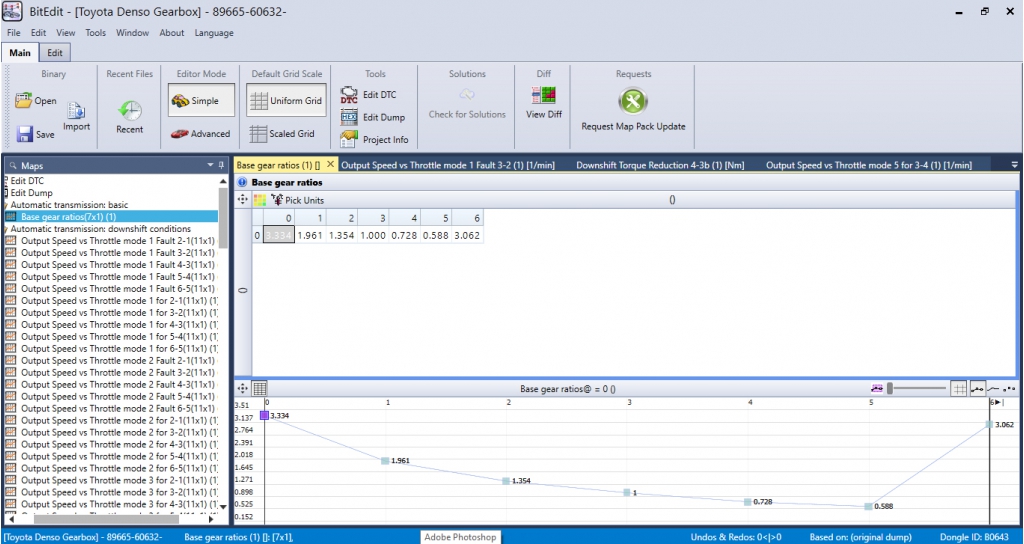
Task: Select table cell with value 1.000
Action: tap(373, 235)
